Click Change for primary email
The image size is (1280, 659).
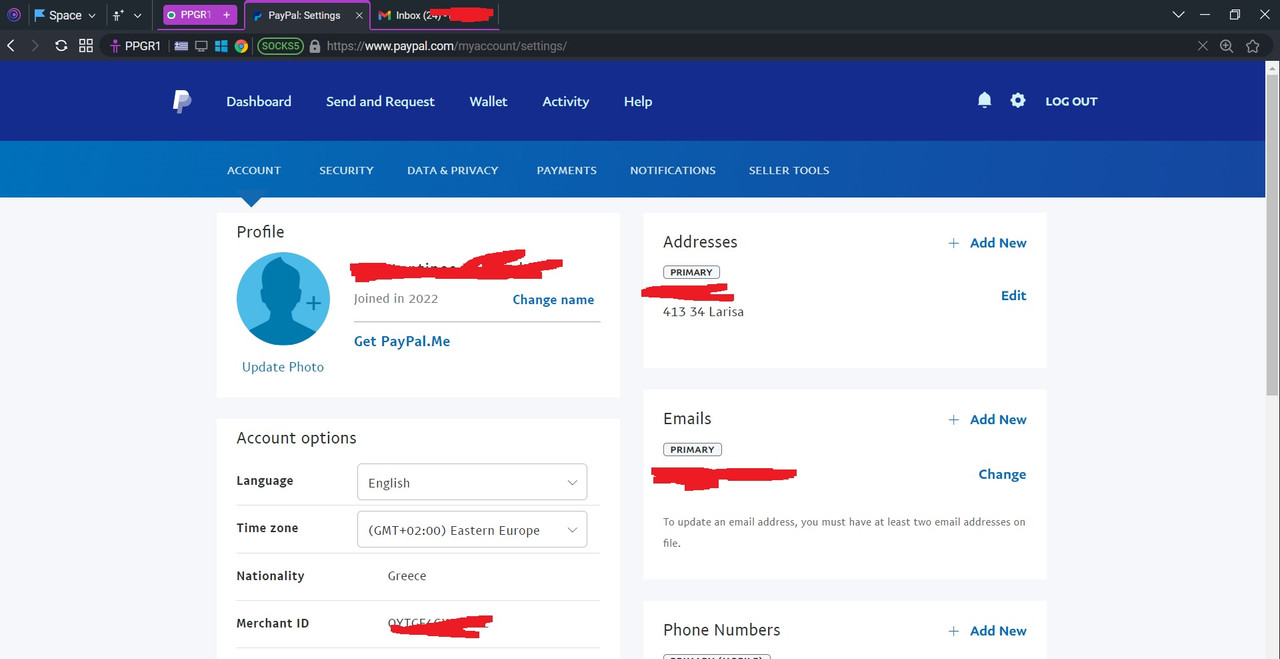coord(1002,474)
